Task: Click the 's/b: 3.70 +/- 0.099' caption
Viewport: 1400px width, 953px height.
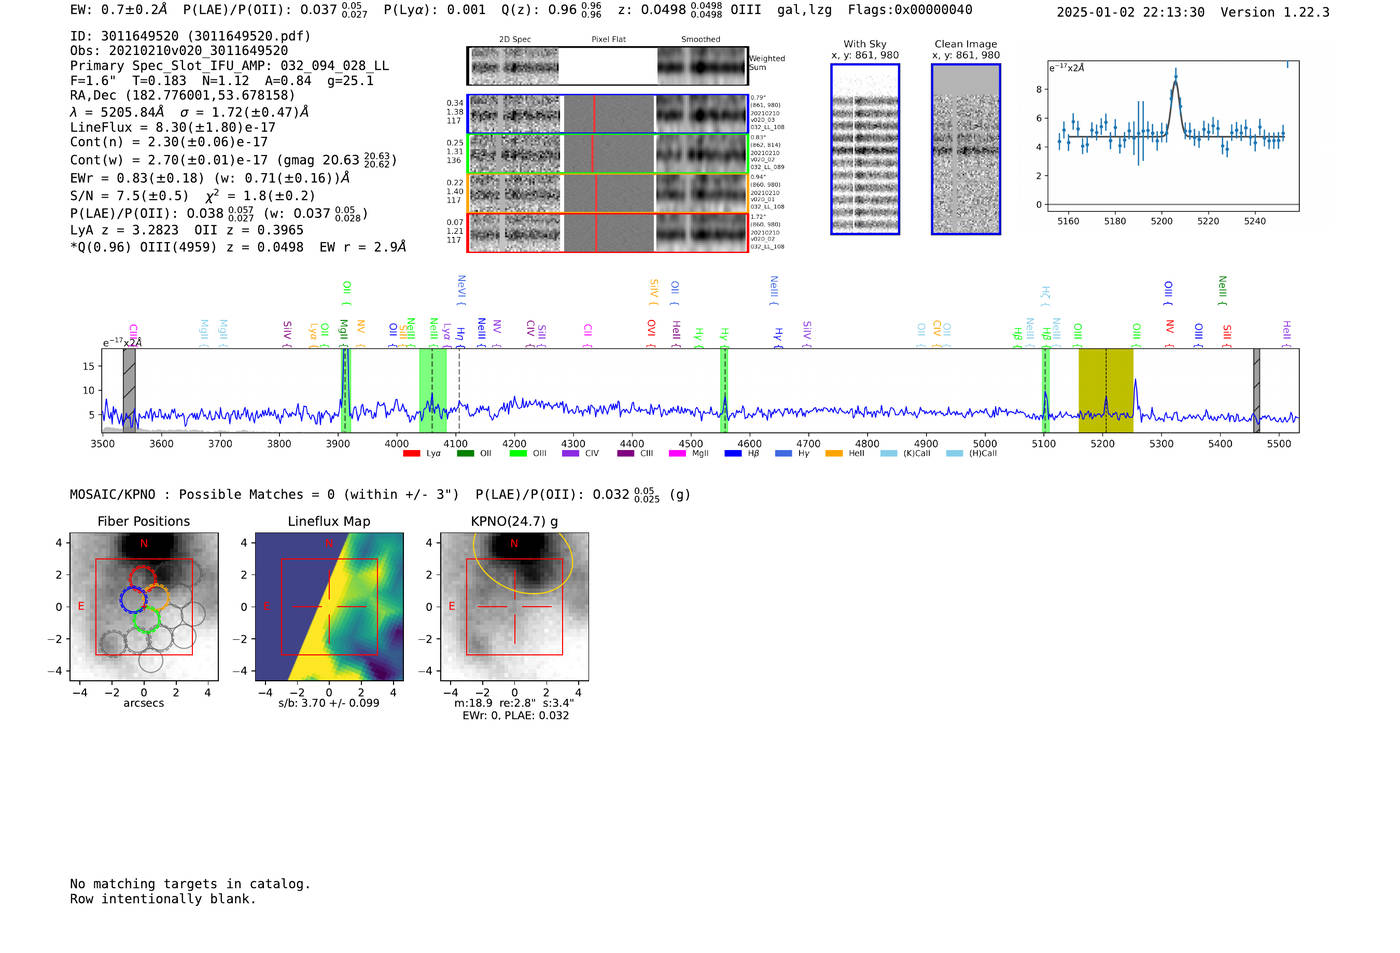Action: pyautogui.click(x=329, y=703)
